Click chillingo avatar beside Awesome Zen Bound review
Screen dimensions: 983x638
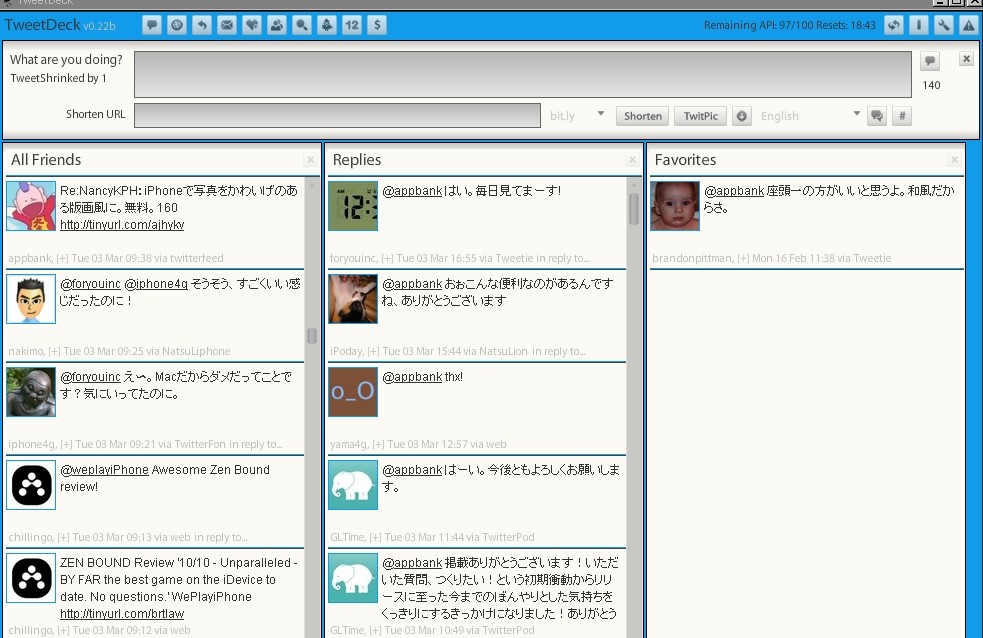(x=31, y=485)
